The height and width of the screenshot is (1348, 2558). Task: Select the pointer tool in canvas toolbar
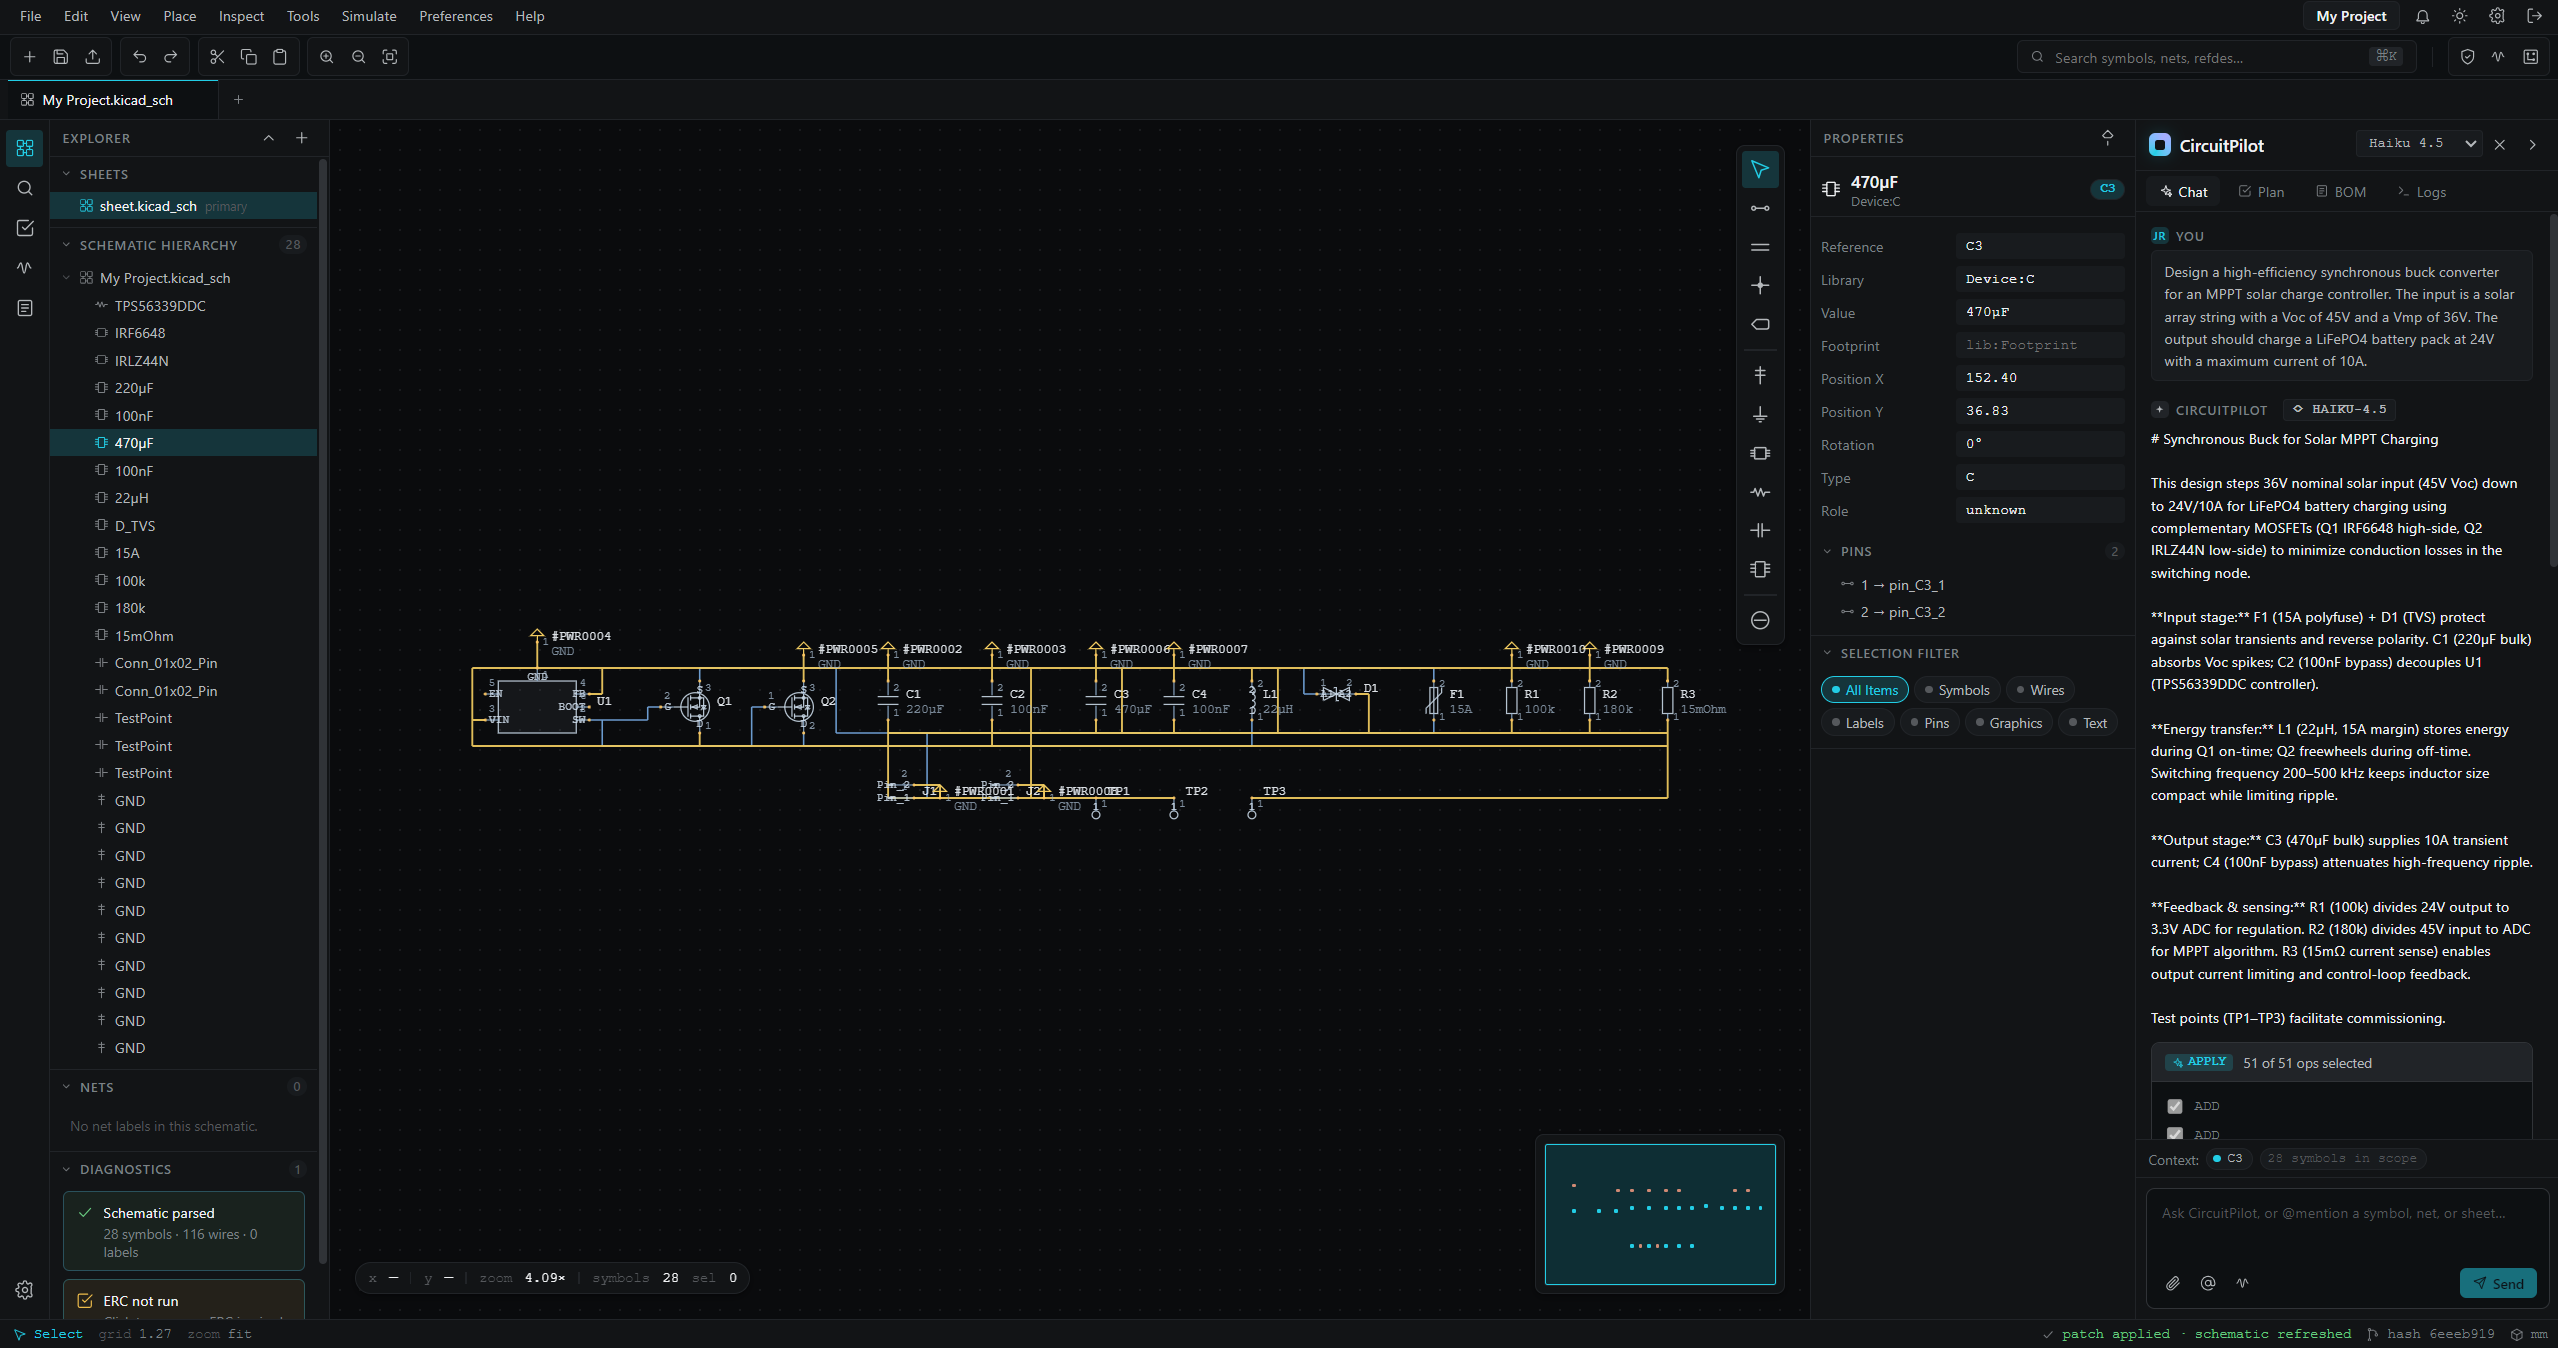(1760, 169)
